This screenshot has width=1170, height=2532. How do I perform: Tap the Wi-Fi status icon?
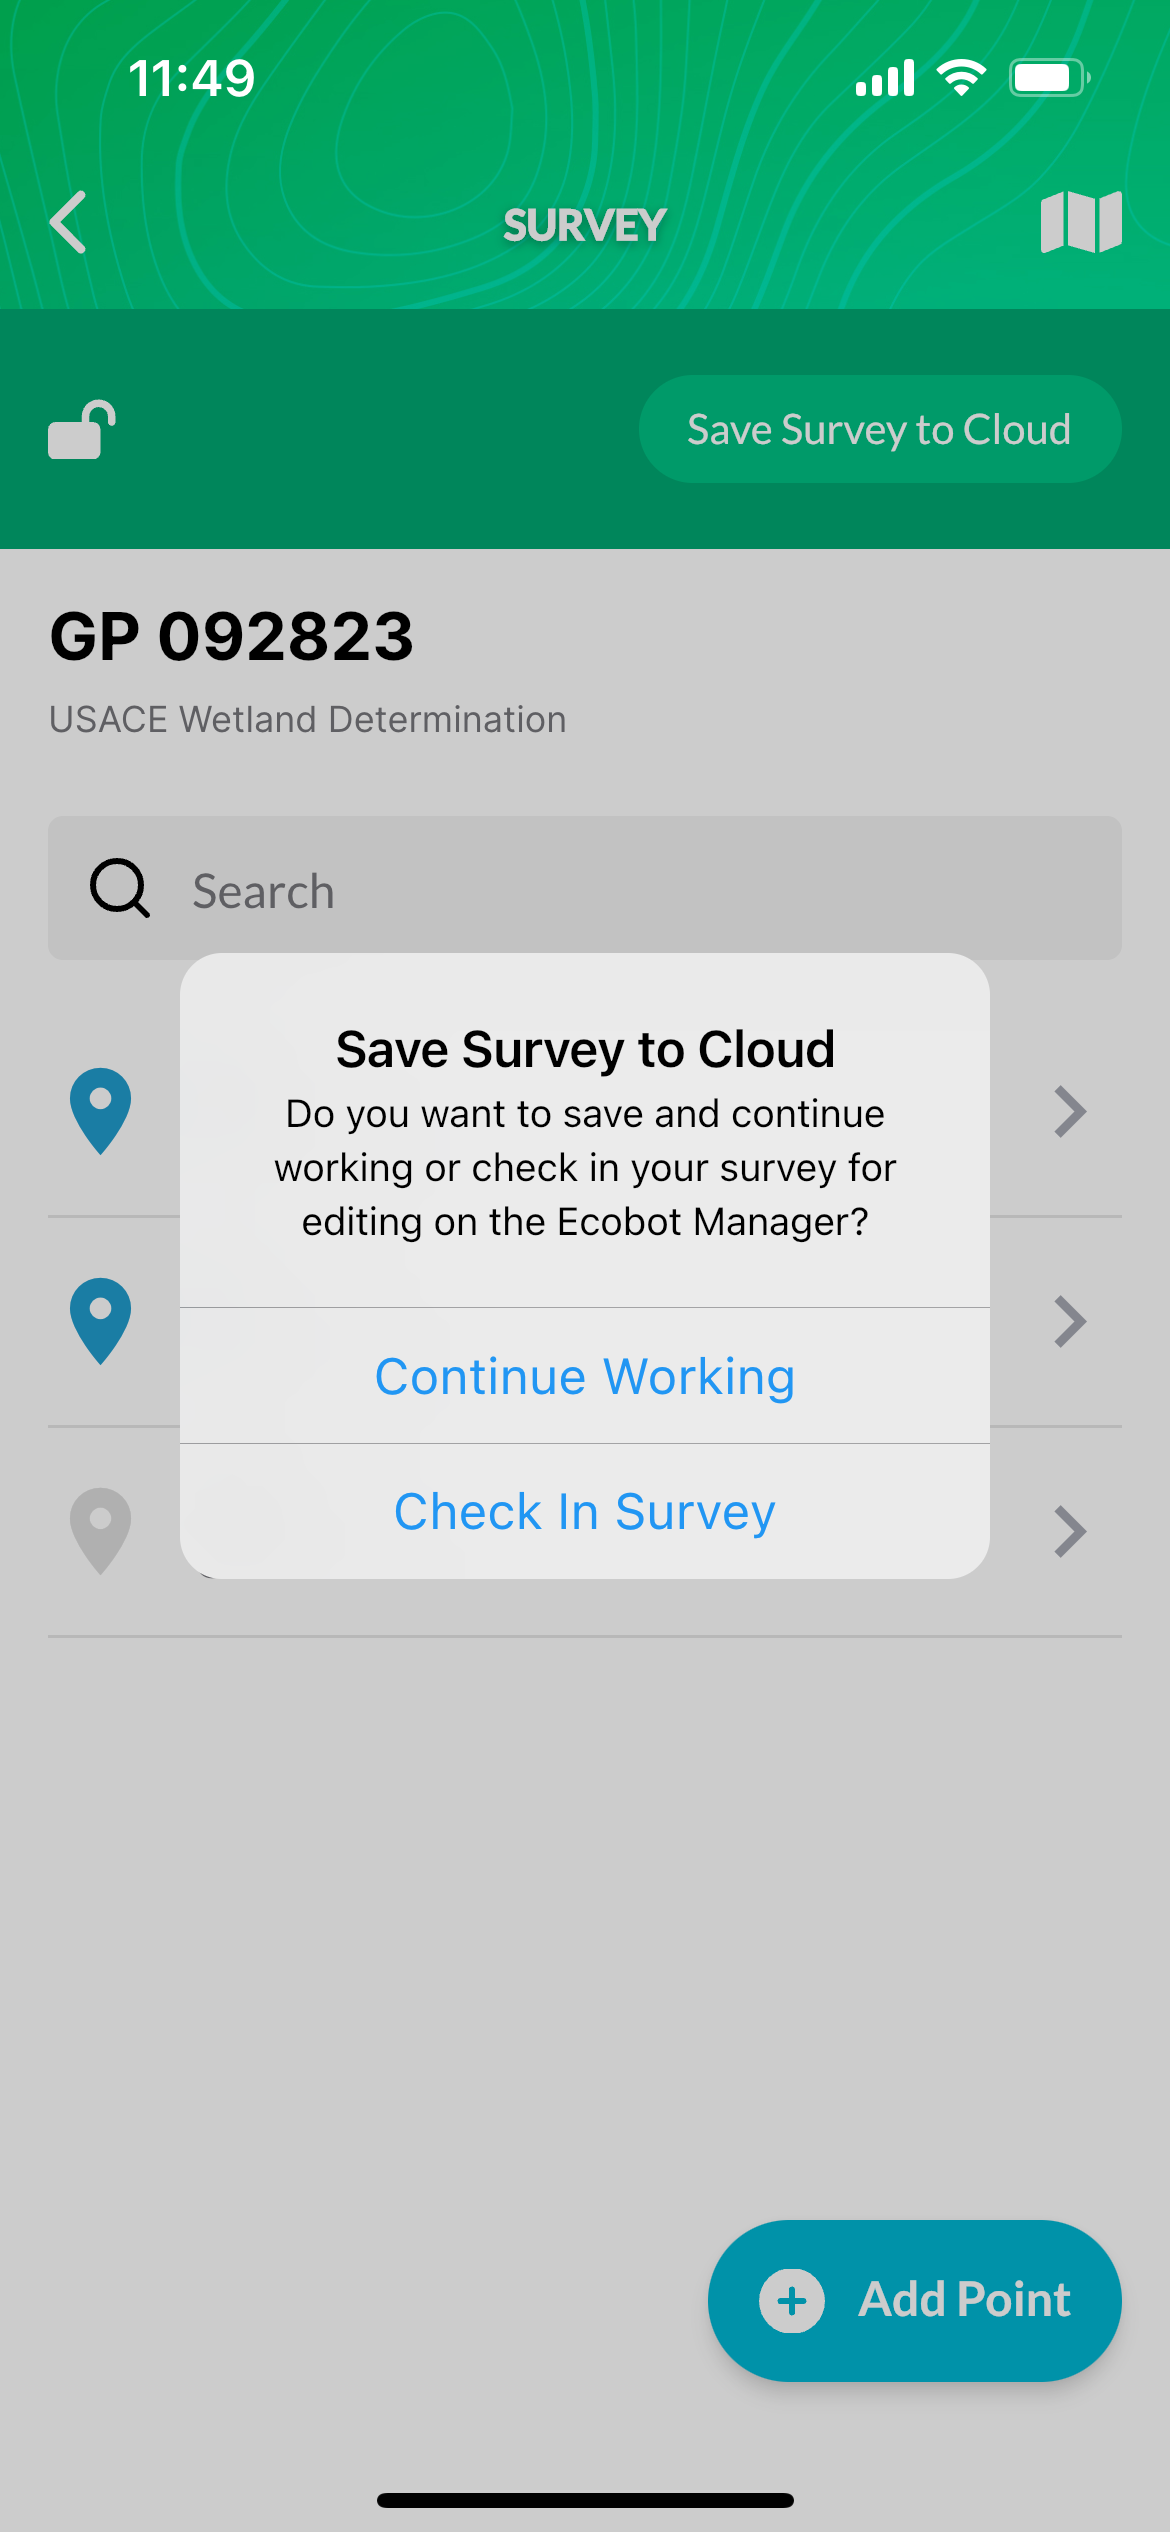[961, 78]
